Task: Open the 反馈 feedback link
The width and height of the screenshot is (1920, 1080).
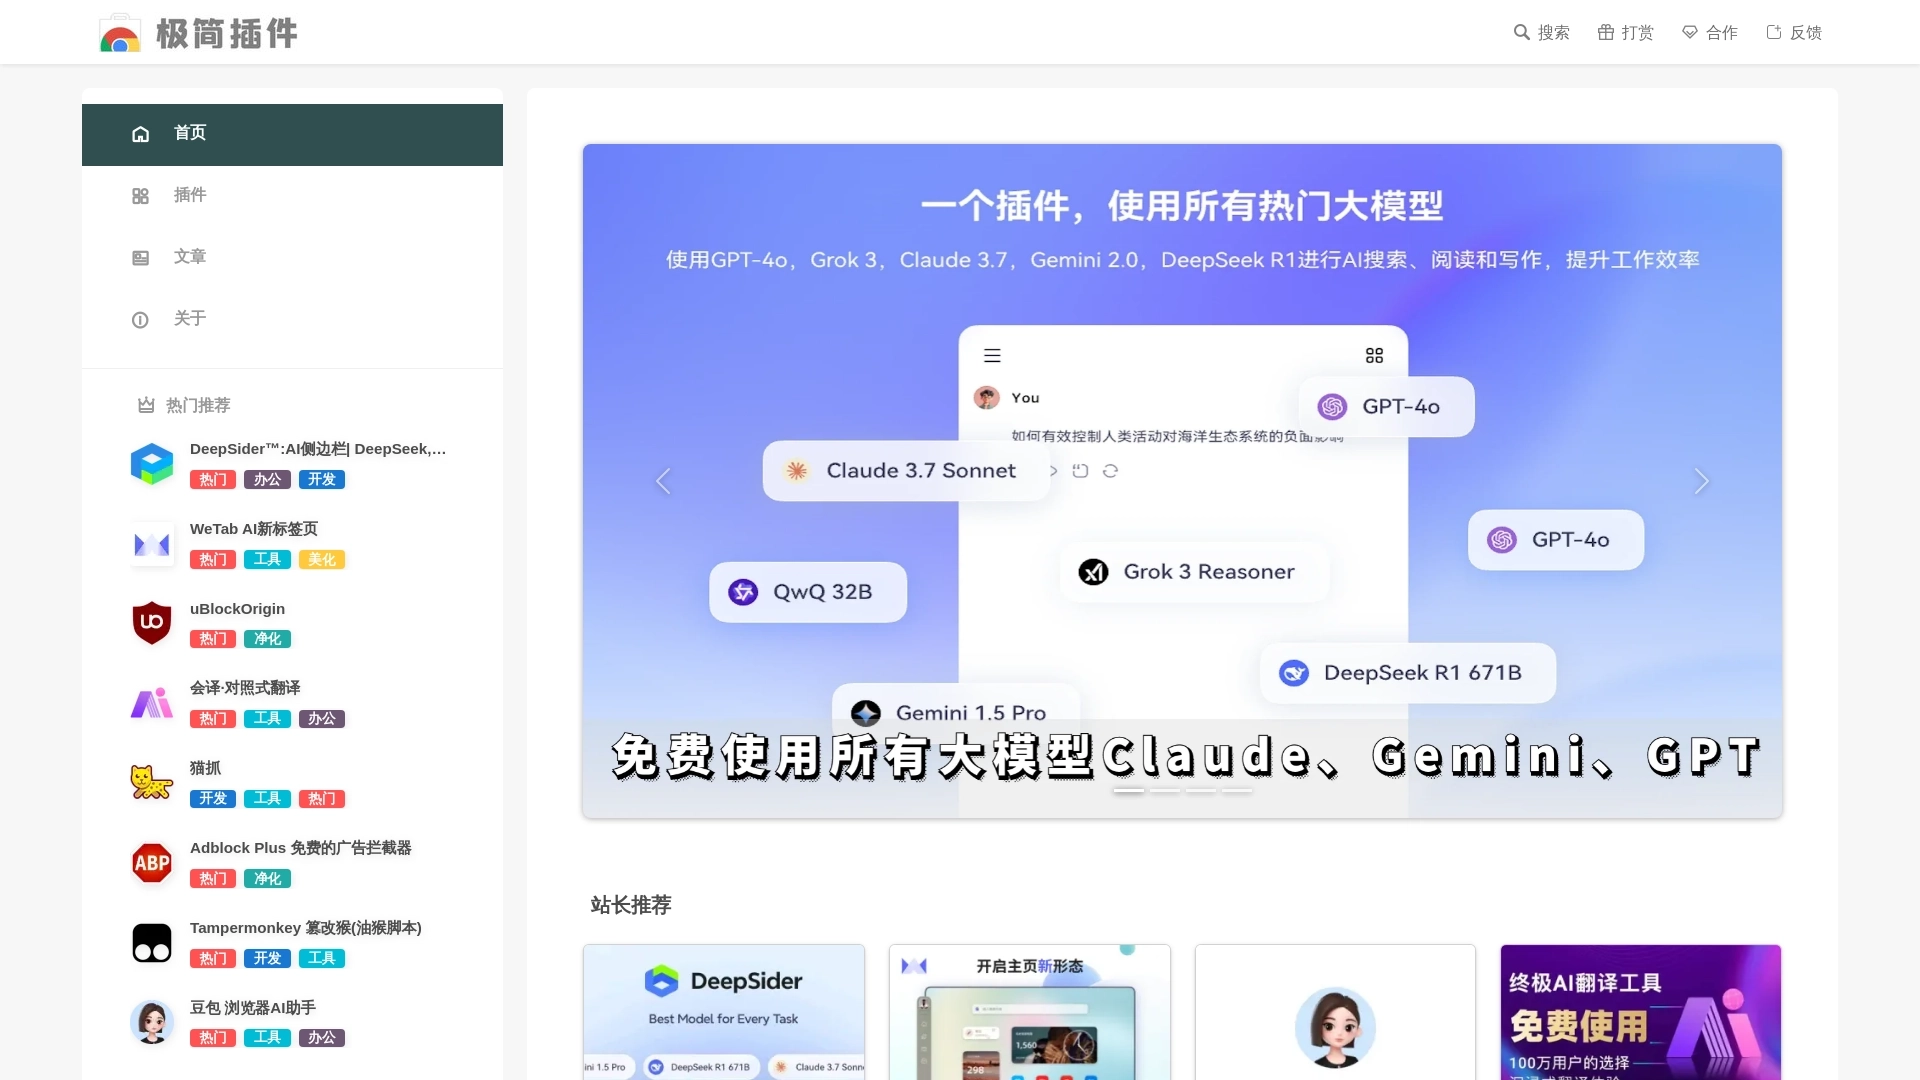Action: pyautogui.click(x=1793, y=33)
